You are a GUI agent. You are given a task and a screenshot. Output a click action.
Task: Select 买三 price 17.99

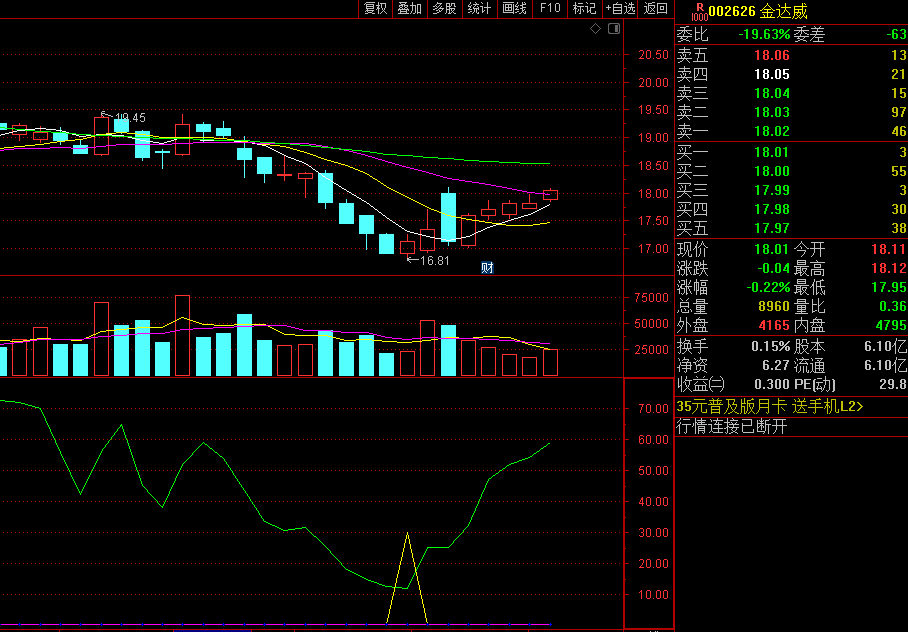click(x=772, y=191)
